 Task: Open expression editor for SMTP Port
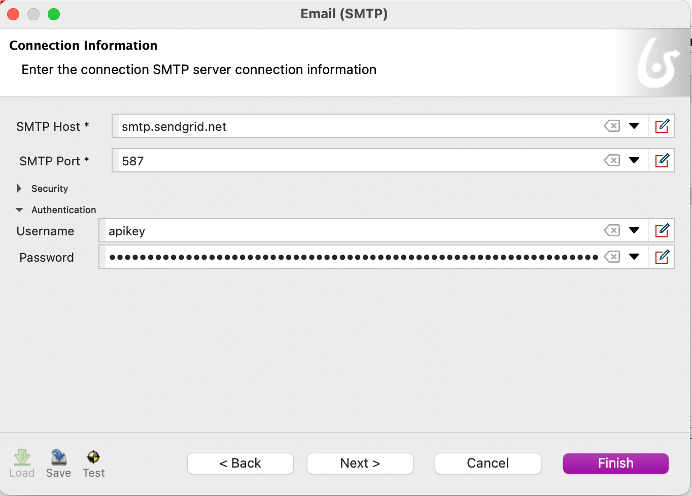pyautogui.click(x=662, y=160)
